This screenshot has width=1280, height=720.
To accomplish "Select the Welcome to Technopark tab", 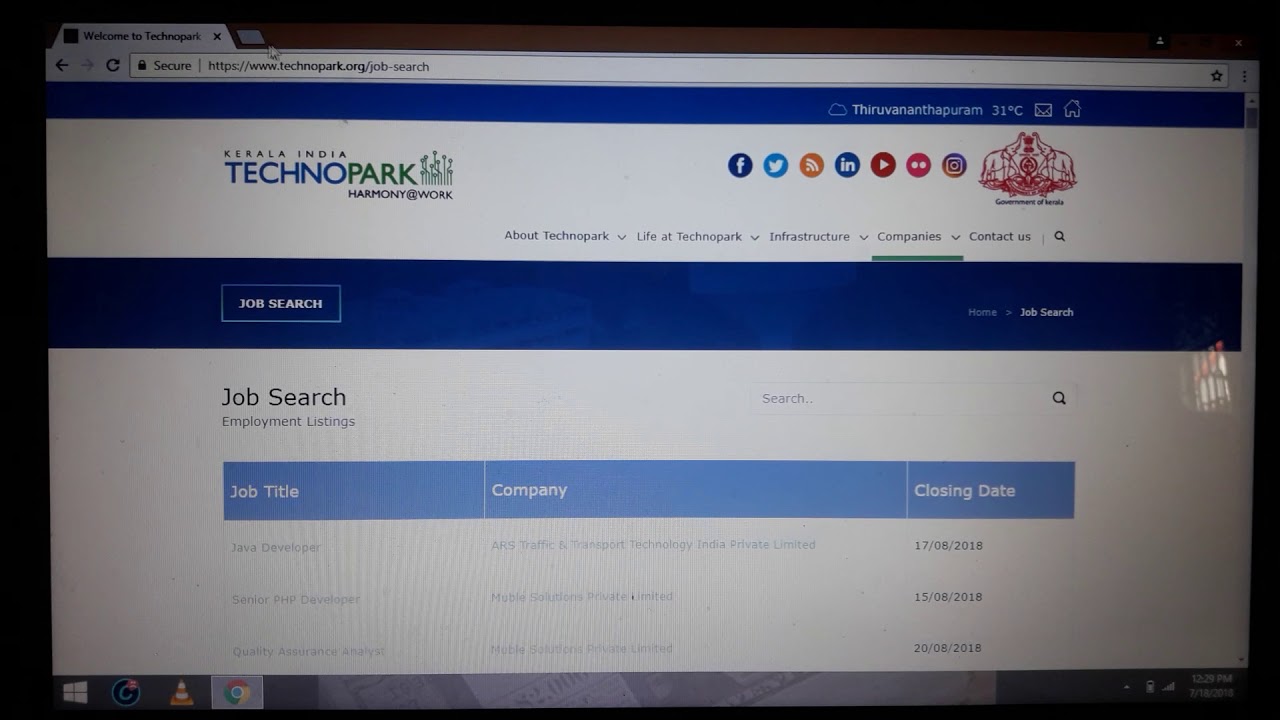I will 141,36.
